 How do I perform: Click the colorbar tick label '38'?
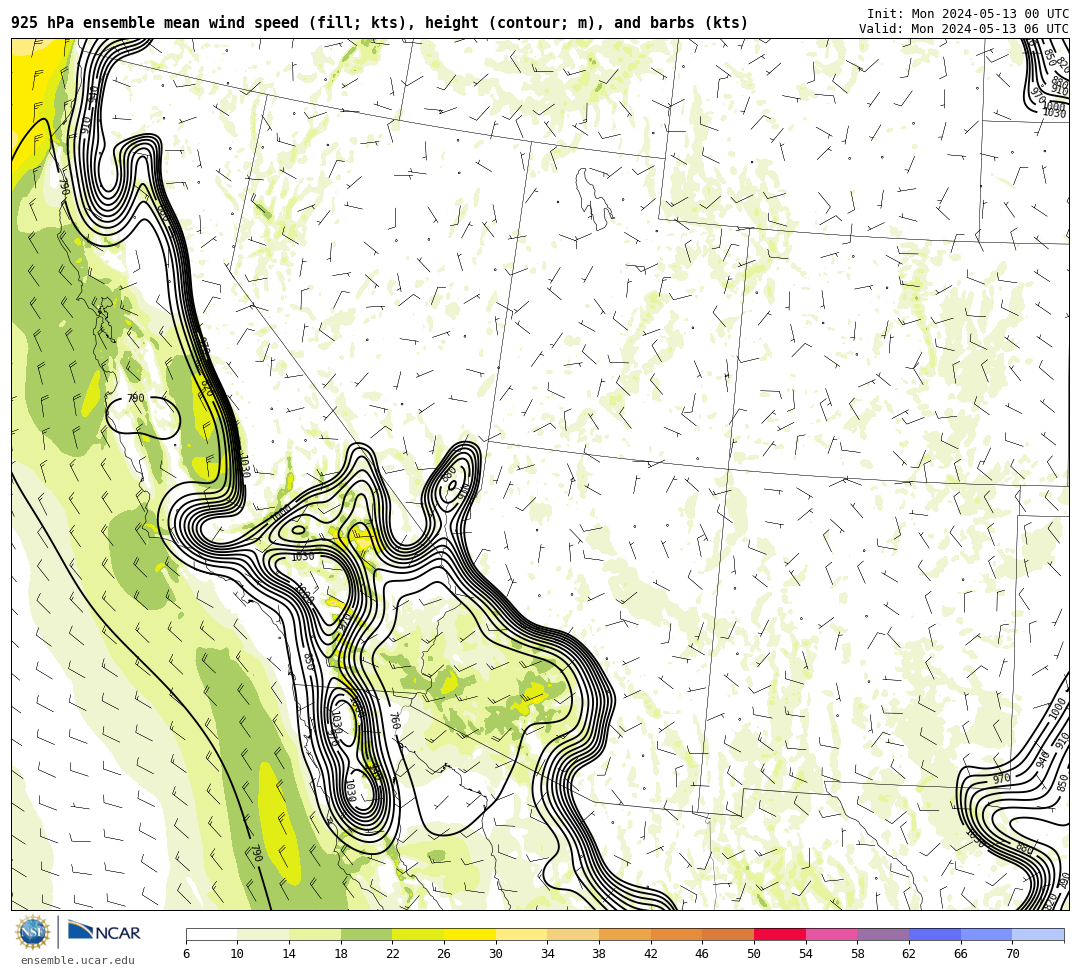click(x=599, y=954)
